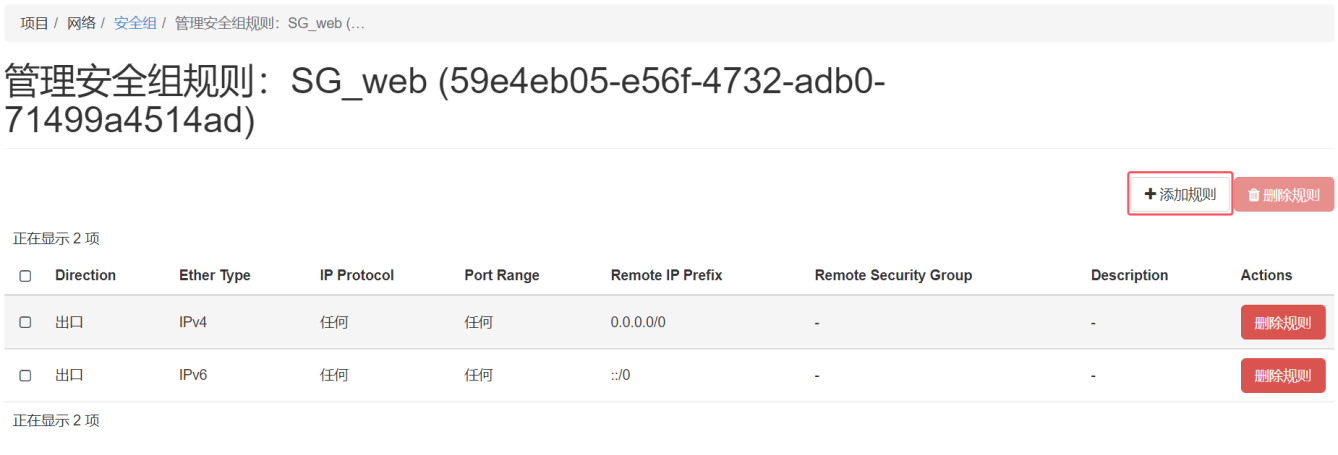
Task: Click the plus icon on 添加规则
Action: (1150, 195)
